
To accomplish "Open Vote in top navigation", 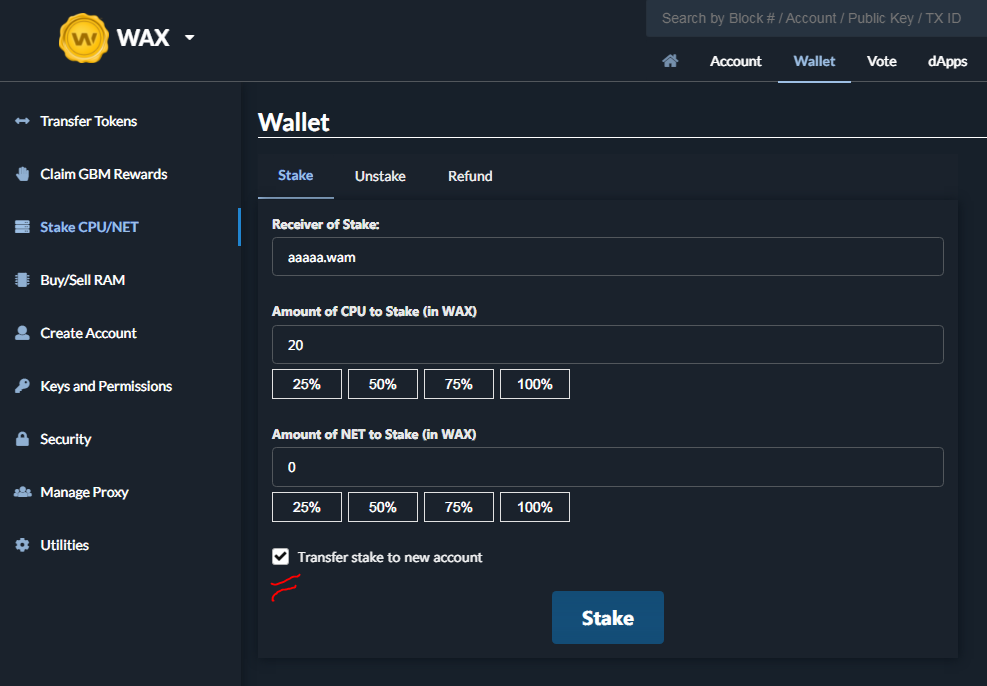I will 881,61.
